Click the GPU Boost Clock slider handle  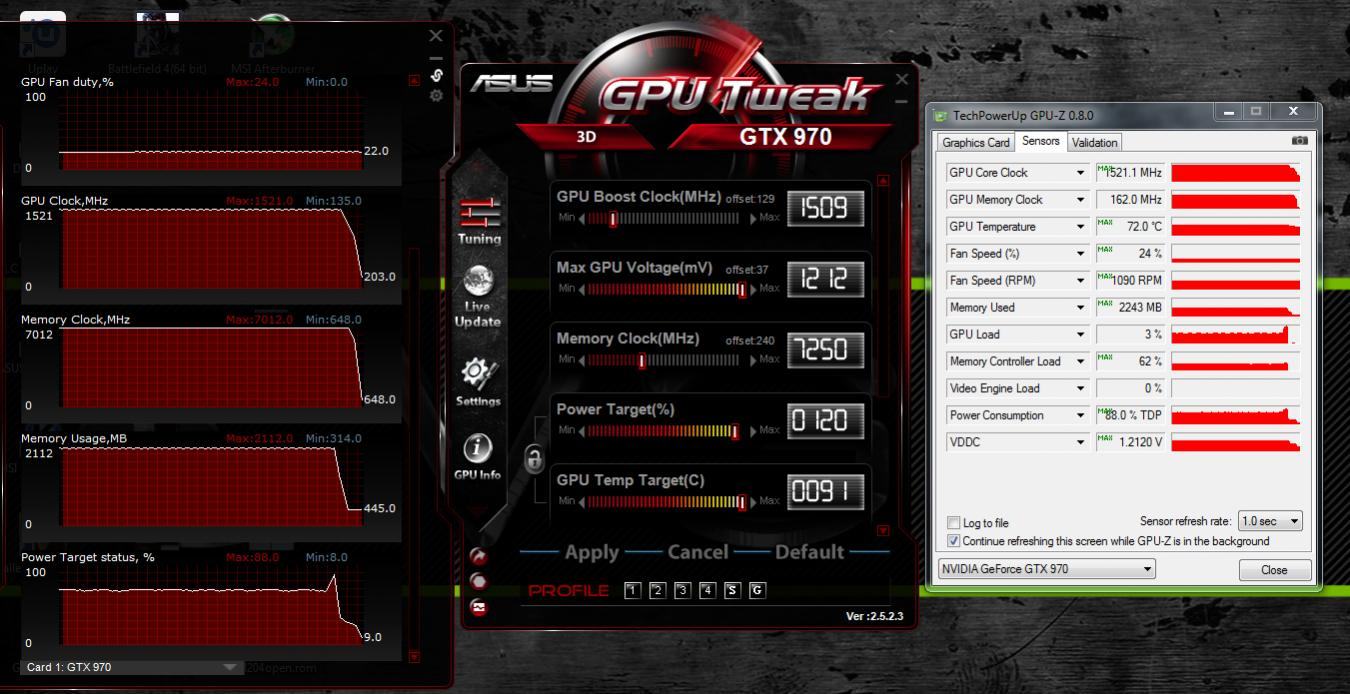(x=613, y=219)
